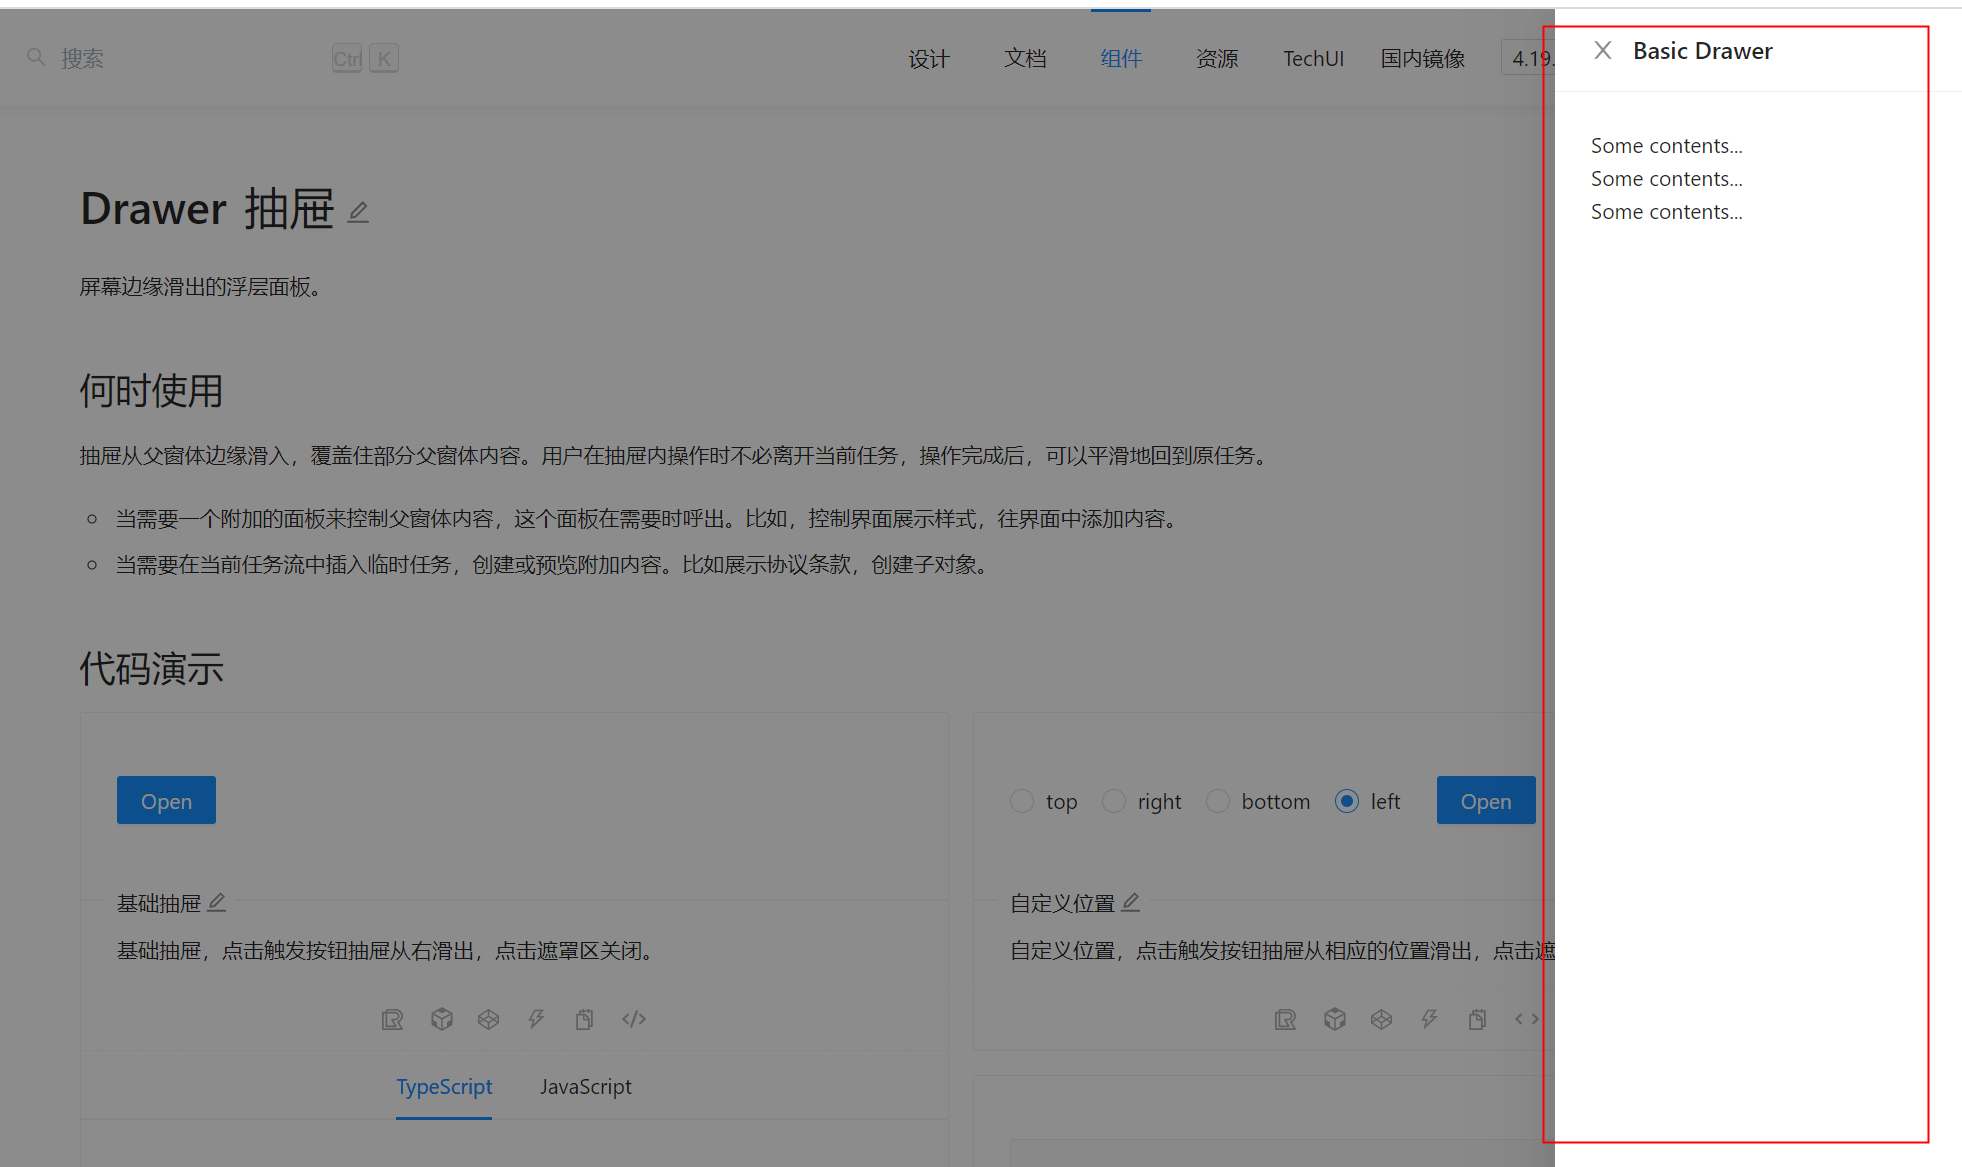This screenshot has height=1167, width=1962.
Task: Open the 组件 navigation menu item
Action: pyautogui.click(x=1120, y=59)
